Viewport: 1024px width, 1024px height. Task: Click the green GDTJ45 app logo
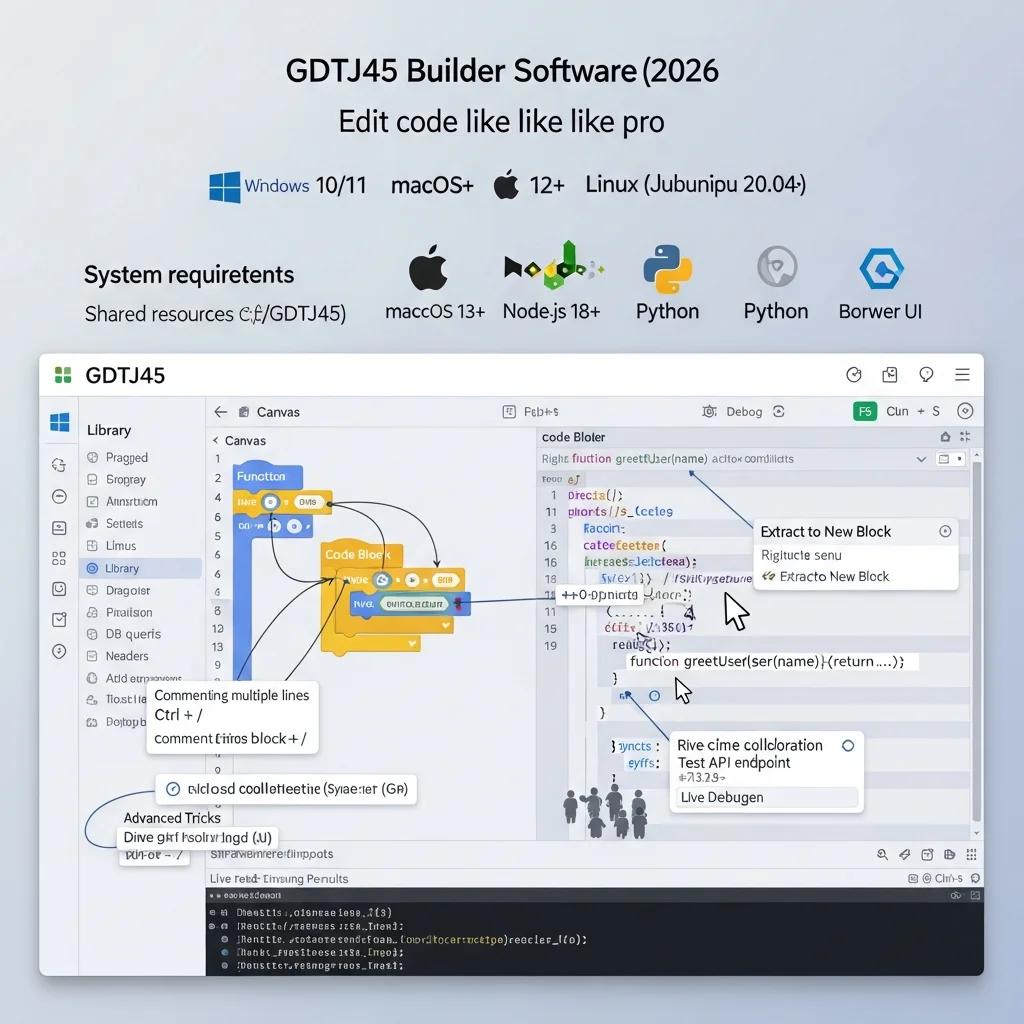coord(63,376)
